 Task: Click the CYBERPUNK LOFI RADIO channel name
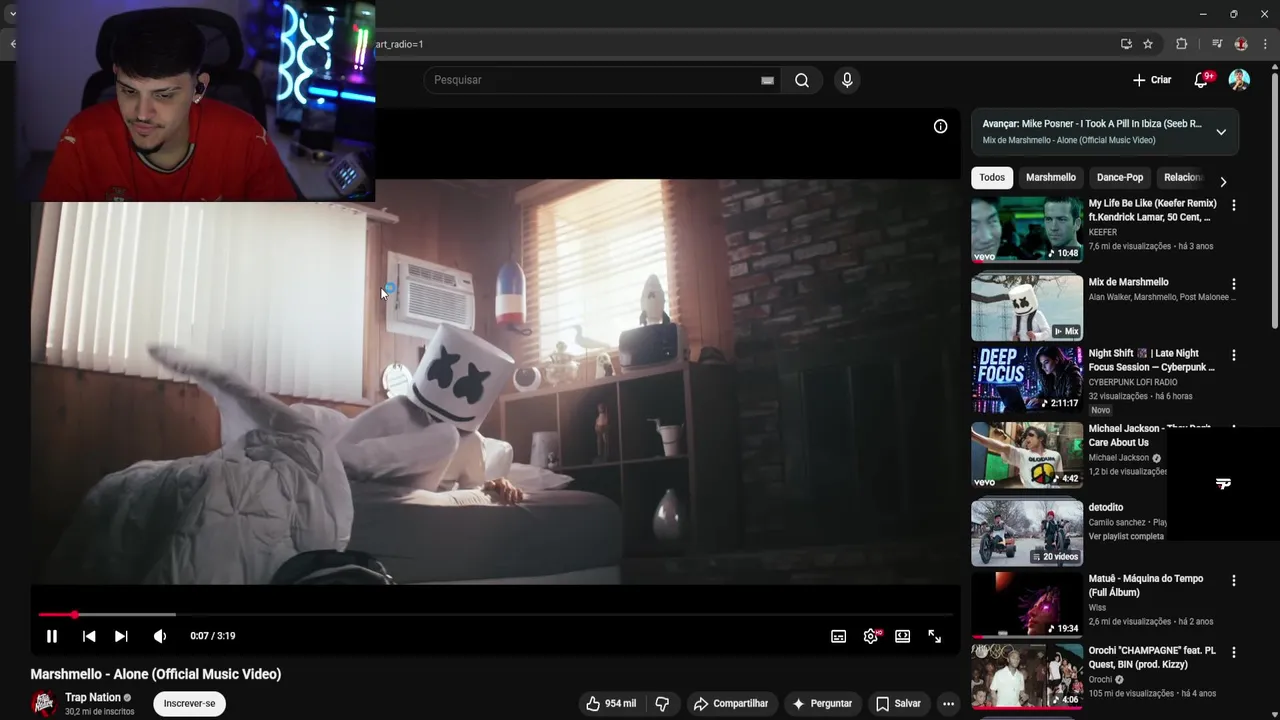1133,382
